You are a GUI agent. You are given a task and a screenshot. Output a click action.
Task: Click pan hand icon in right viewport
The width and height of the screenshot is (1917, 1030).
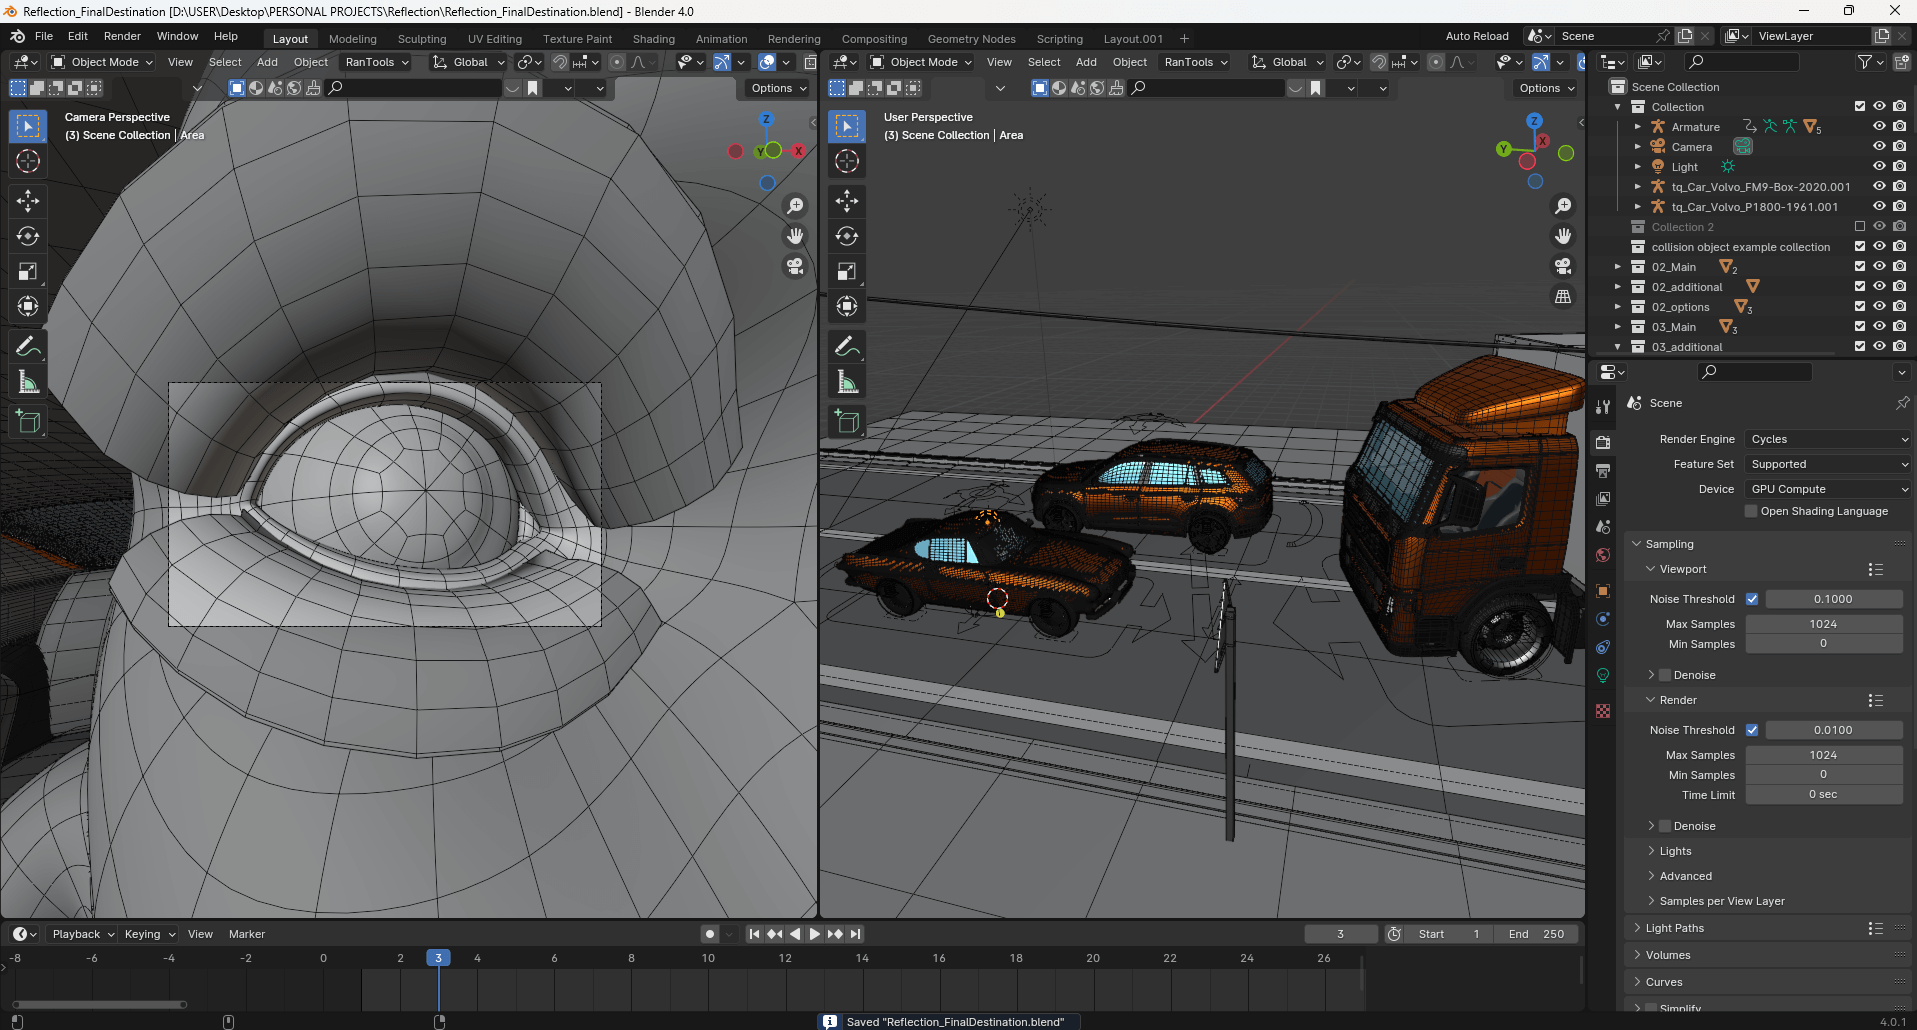pos(1563,236)
